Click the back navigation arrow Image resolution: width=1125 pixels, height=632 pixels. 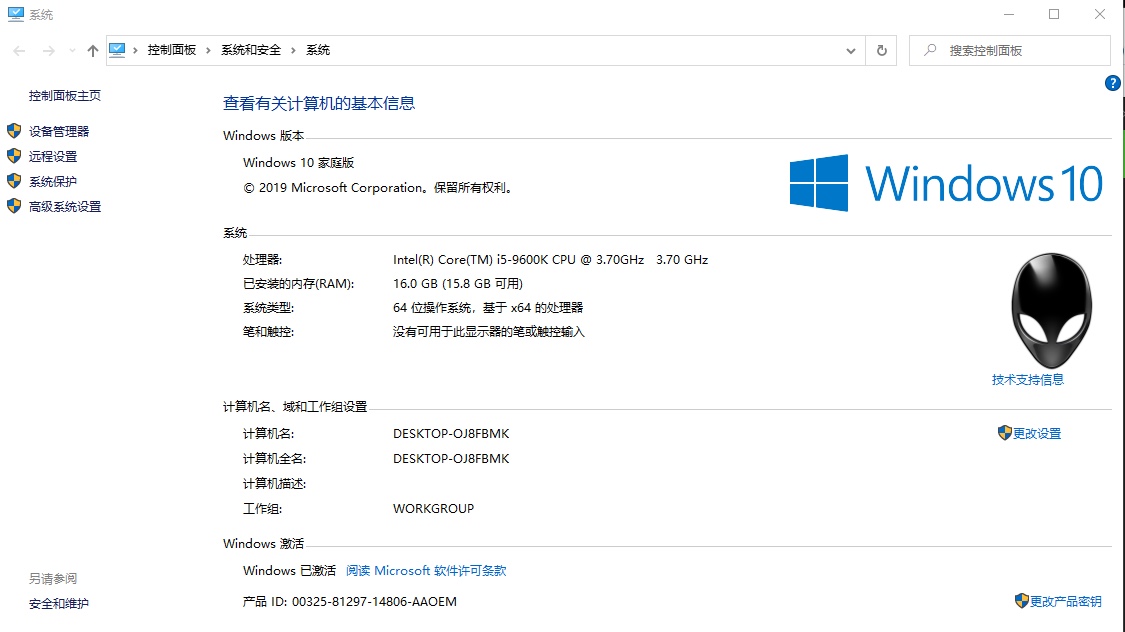[19, 51]
